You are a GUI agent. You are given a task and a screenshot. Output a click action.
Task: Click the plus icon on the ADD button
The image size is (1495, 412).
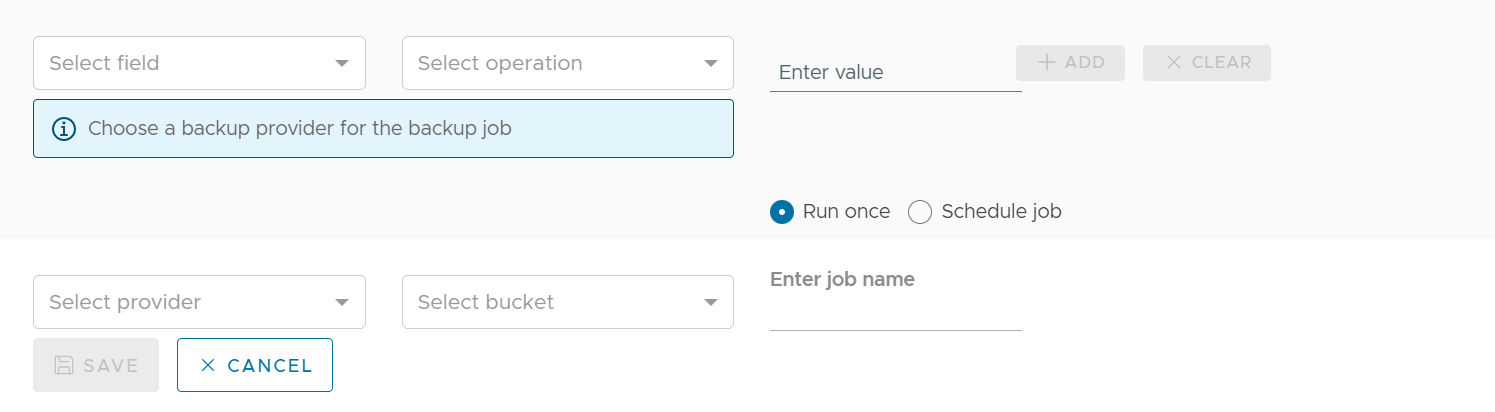(x=1046, y=62)
